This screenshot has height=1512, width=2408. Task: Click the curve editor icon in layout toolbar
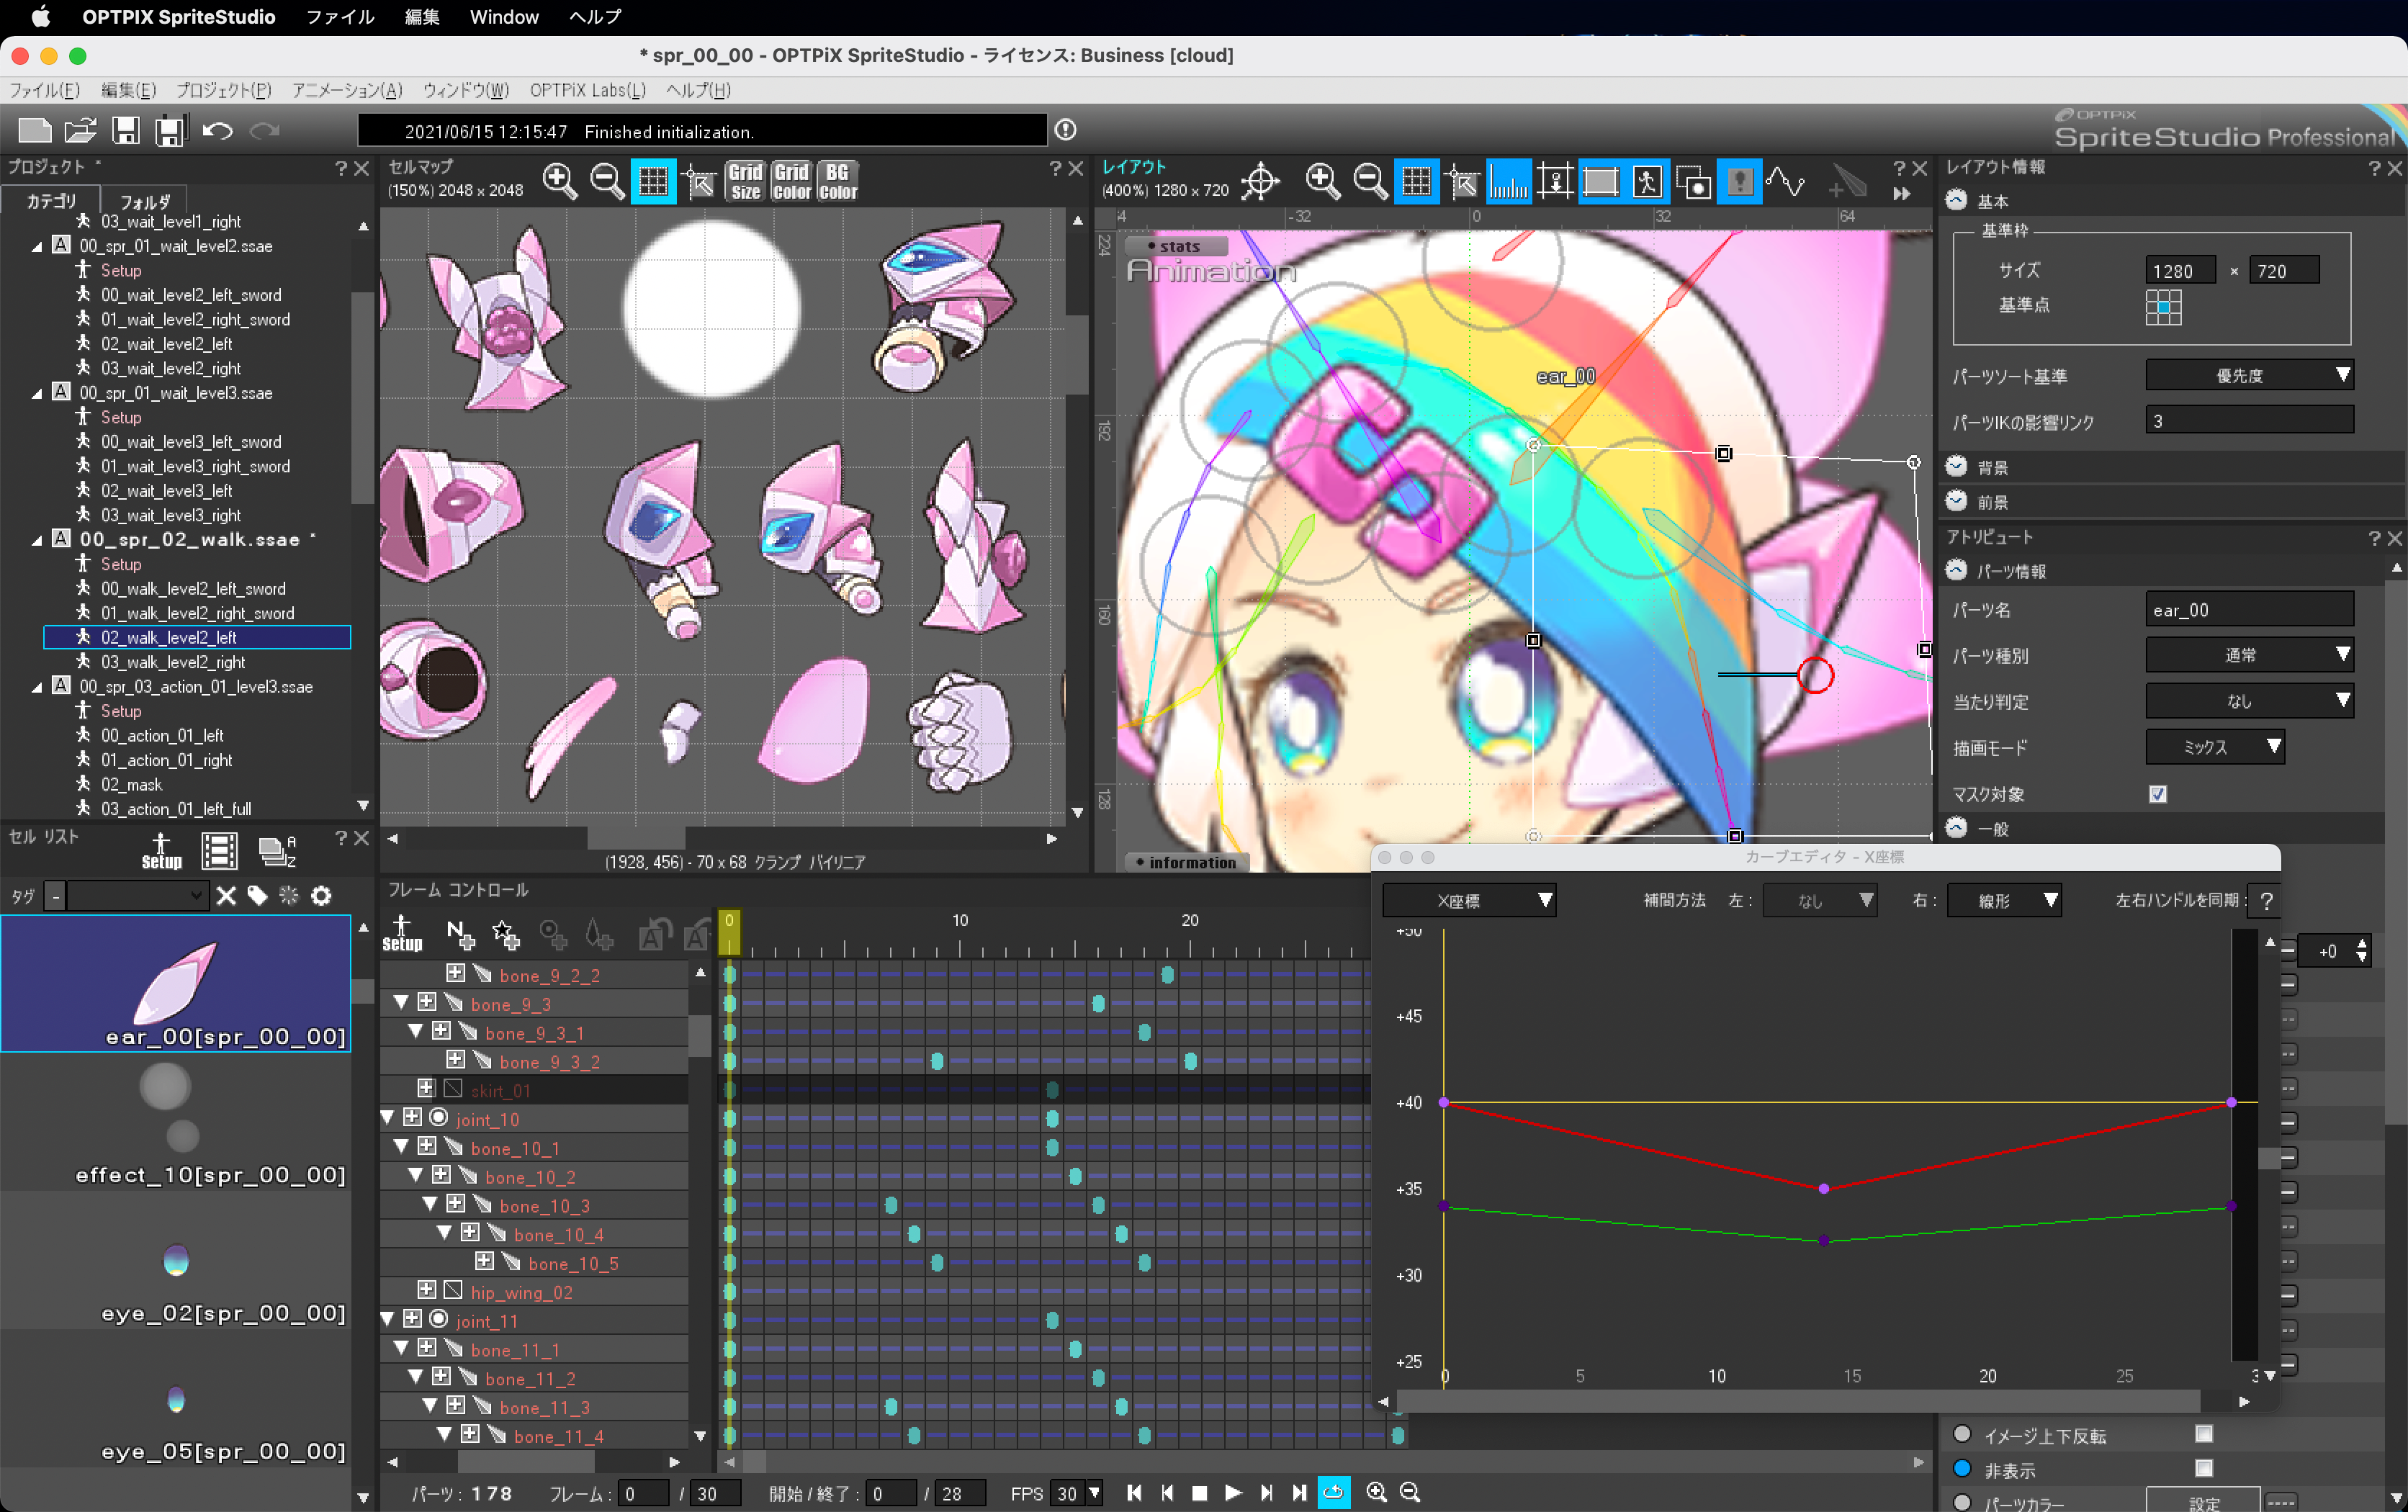[x=1785, y=181]
